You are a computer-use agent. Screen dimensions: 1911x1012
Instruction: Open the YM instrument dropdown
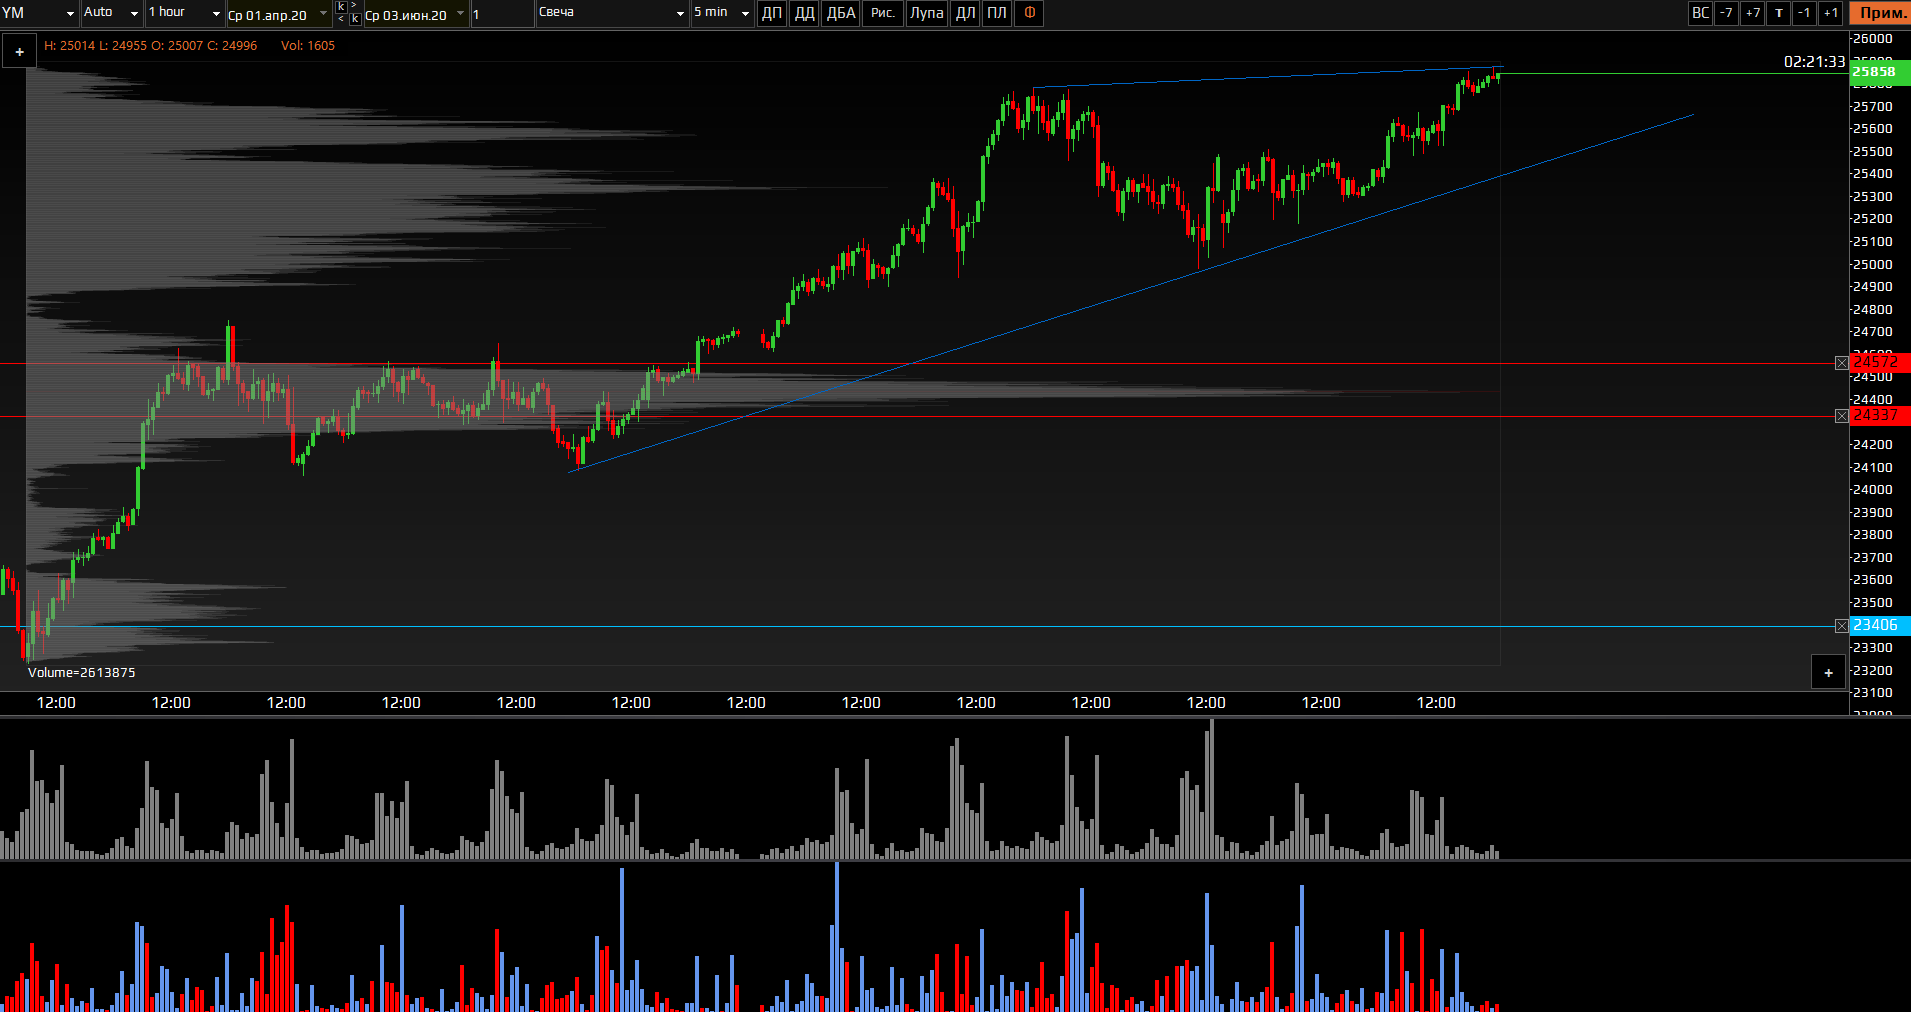tap(40, 13)
